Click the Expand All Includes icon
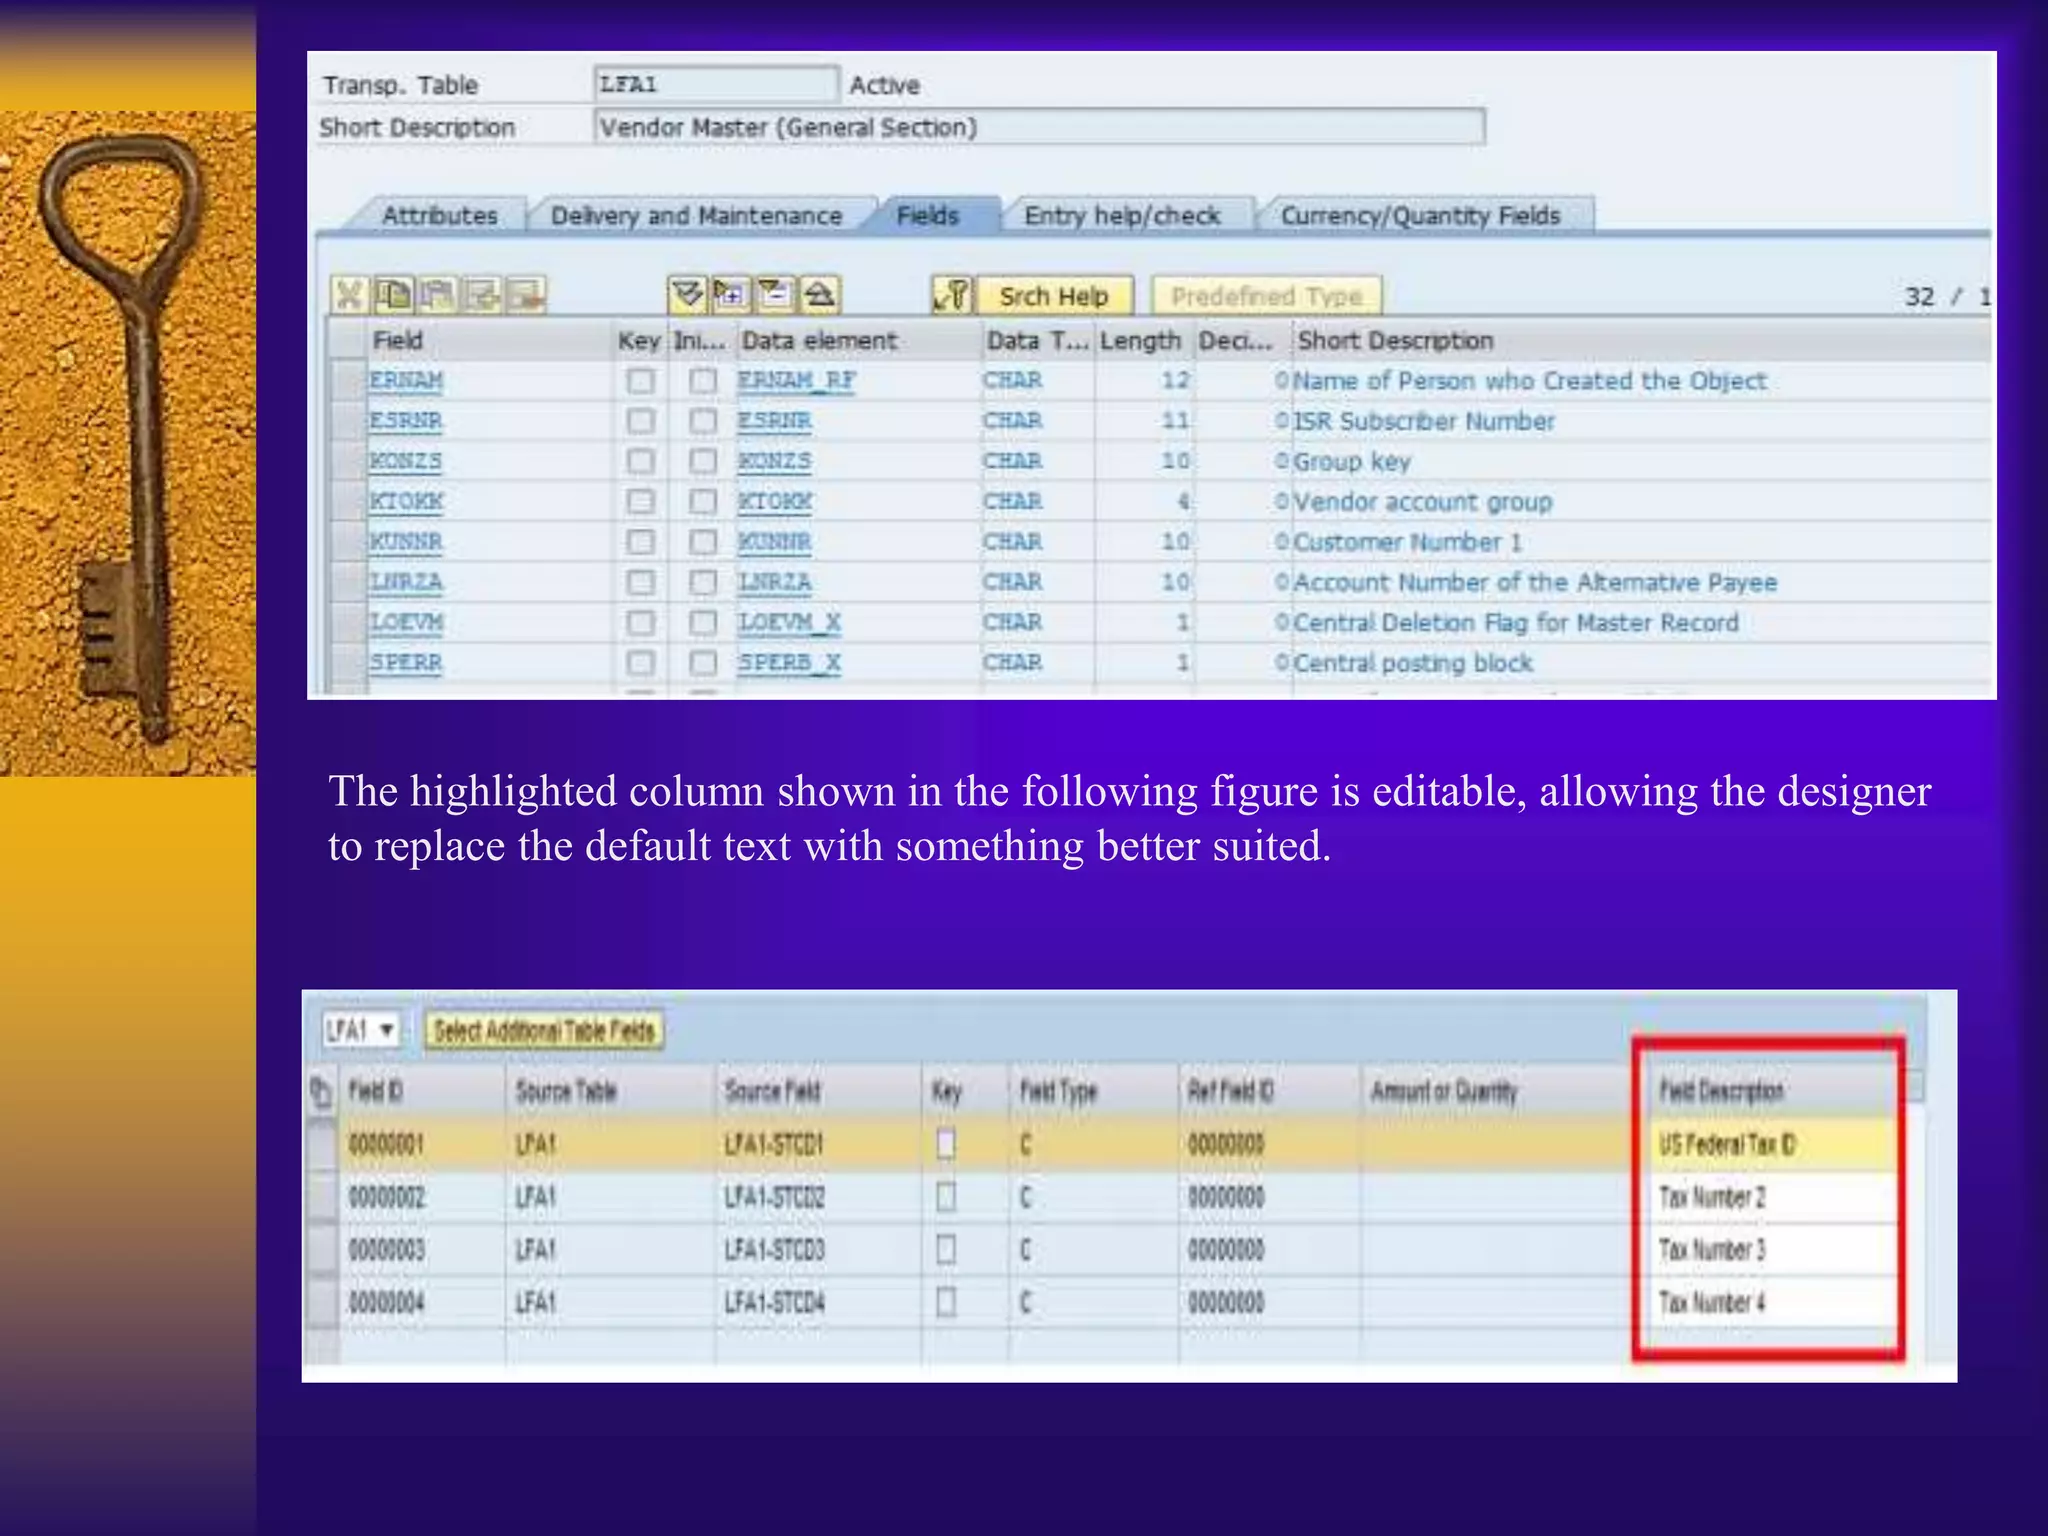Viewport: 2048px width, 1536px height. [688, 295]
